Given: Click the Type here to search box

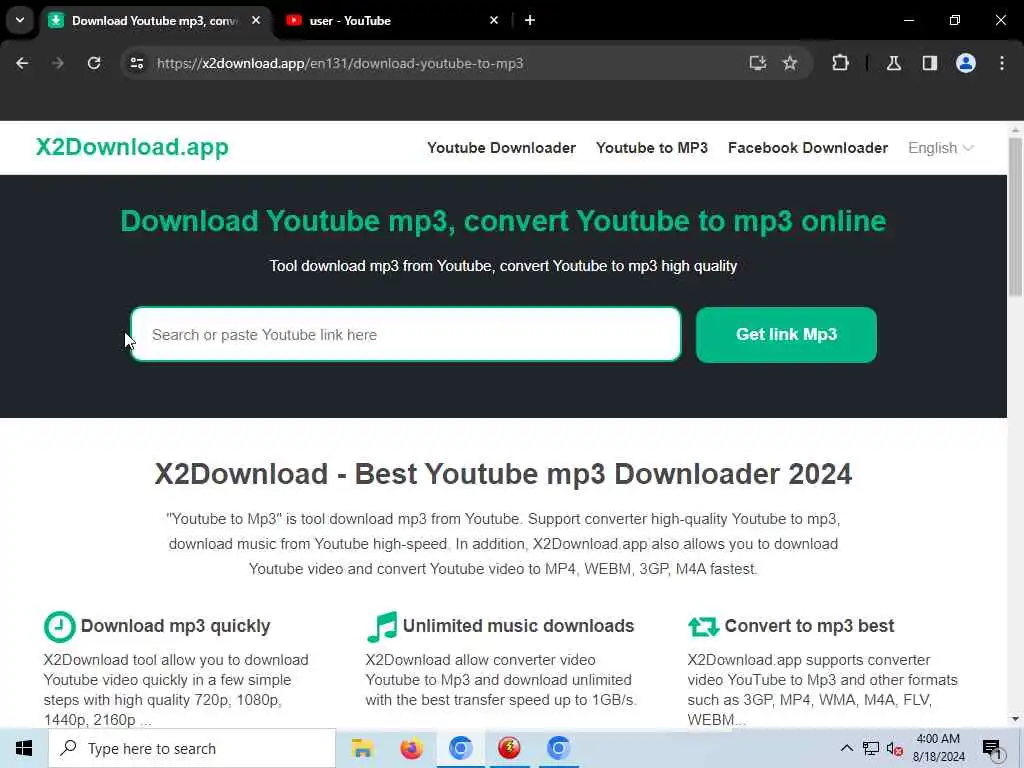Looking at the screenshot, I should pyautogui.click(x=192, y=748).
